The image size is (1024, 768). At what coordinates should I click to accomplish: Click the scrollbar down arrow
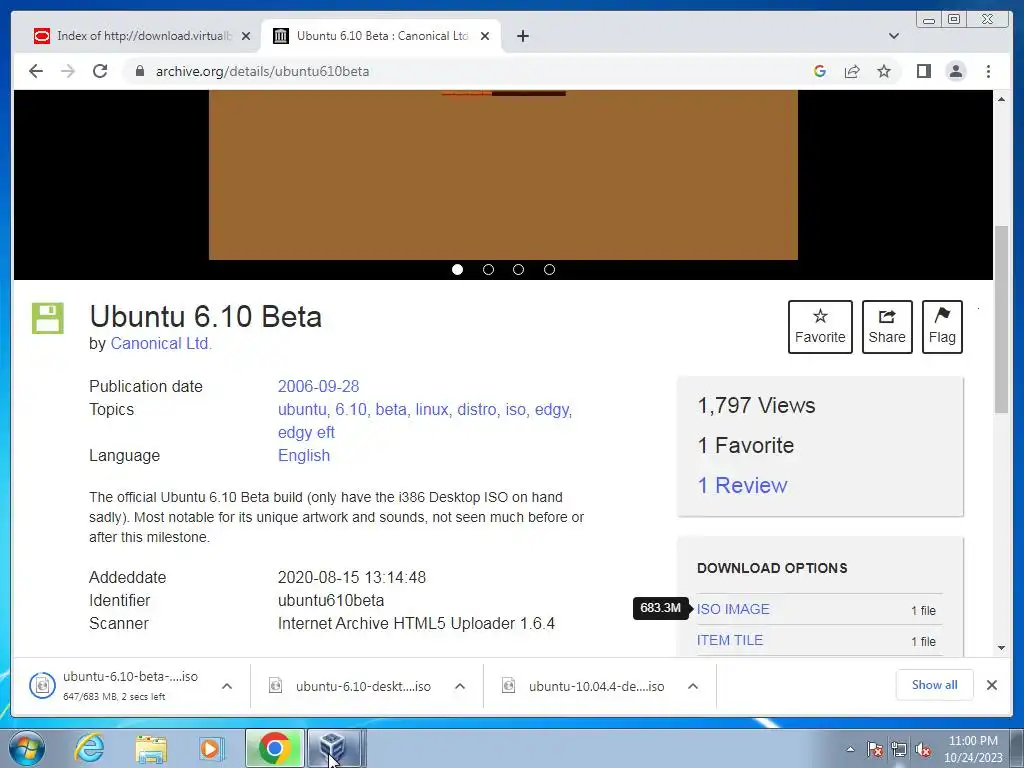[1001, 648]
